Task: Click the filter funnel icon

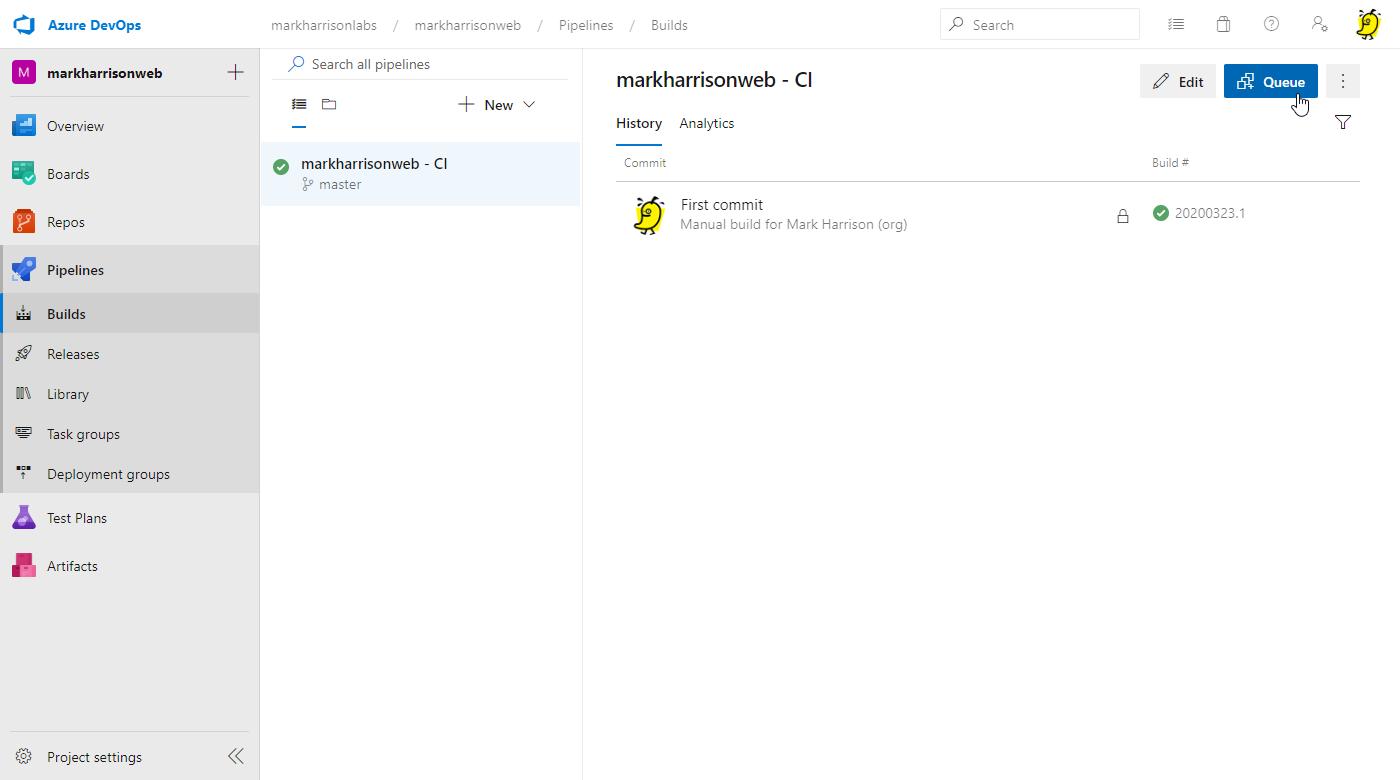Action: coord(1343,122)
